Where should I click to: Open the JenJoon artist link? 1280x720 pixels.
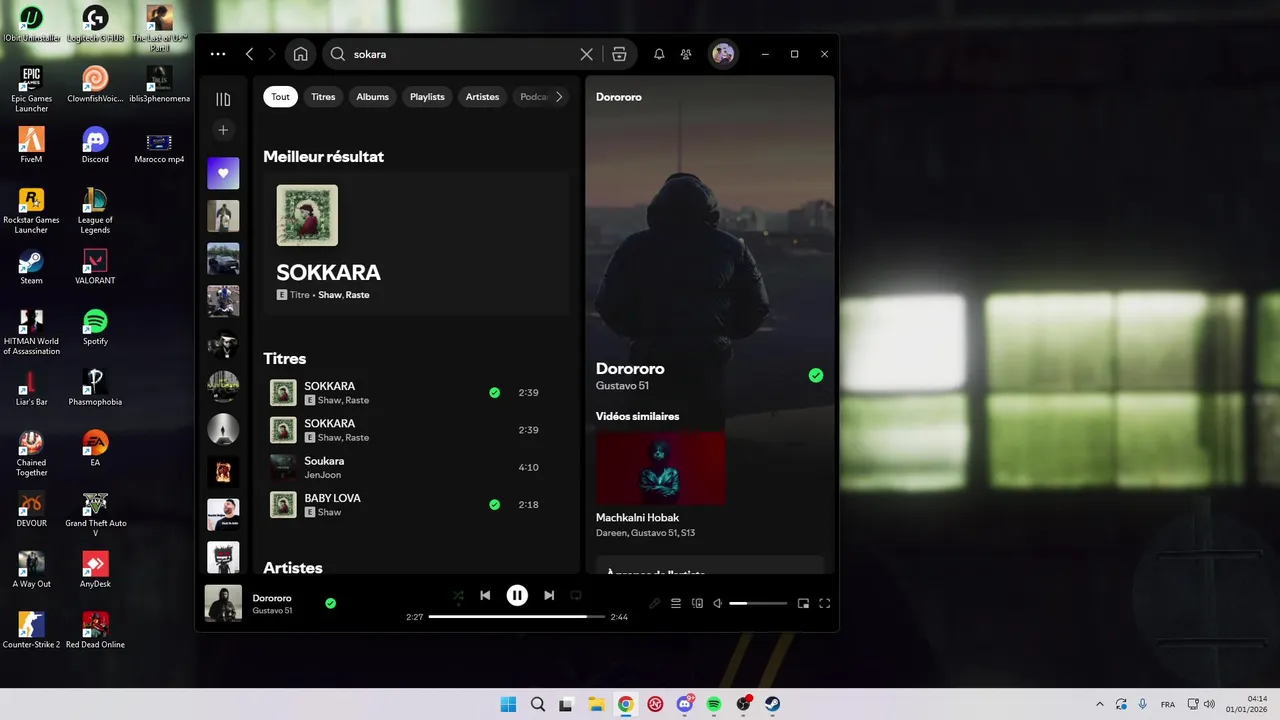[x=323, y=475]
